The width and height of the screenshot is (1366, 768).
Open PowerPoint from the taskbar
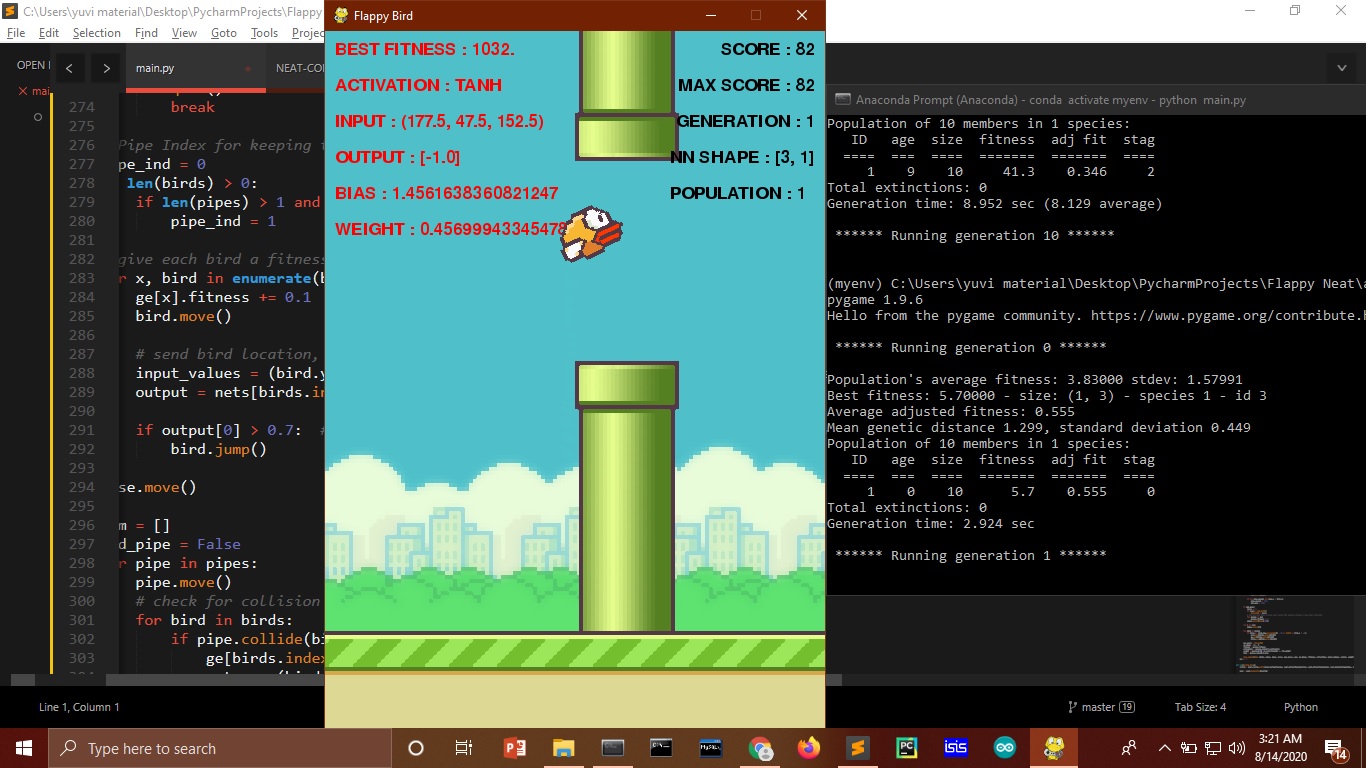pos(515,748)
